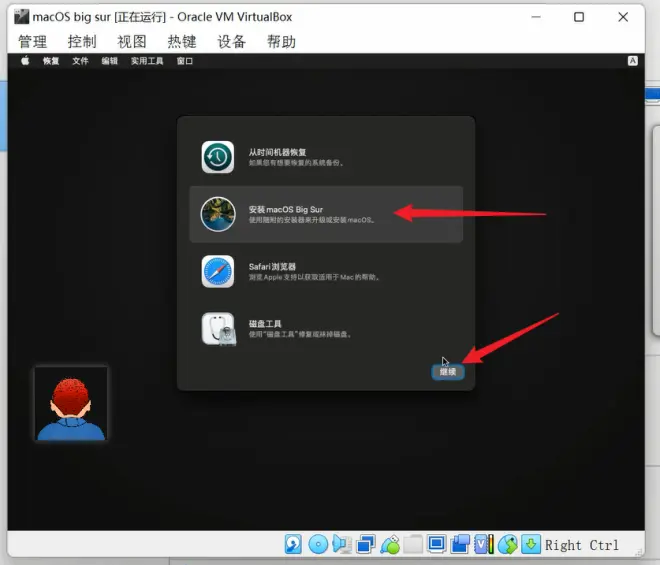This screenshot has width=660, height=565.
Task: Minimize the VirtualBox window
Action: point(536,17)
